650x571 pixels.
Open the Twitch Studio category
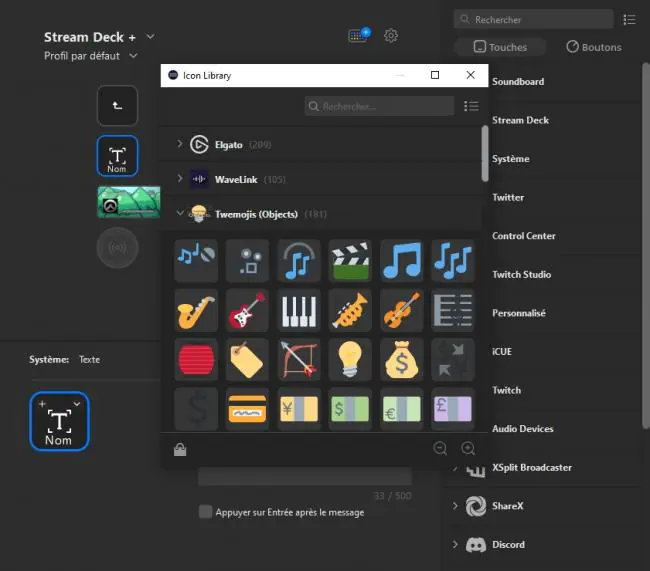pyautogui.click(x=521, y=275)
